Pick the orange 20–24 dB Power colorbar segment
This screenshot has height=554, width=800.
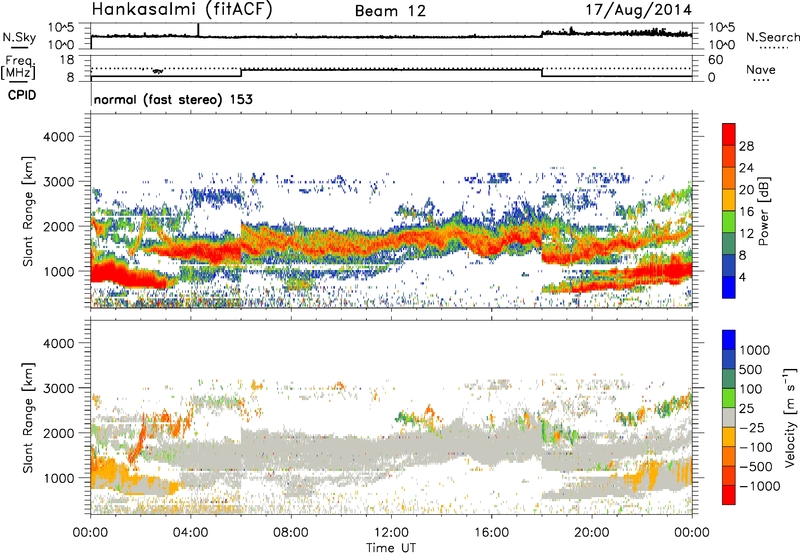tap(729, 178)
